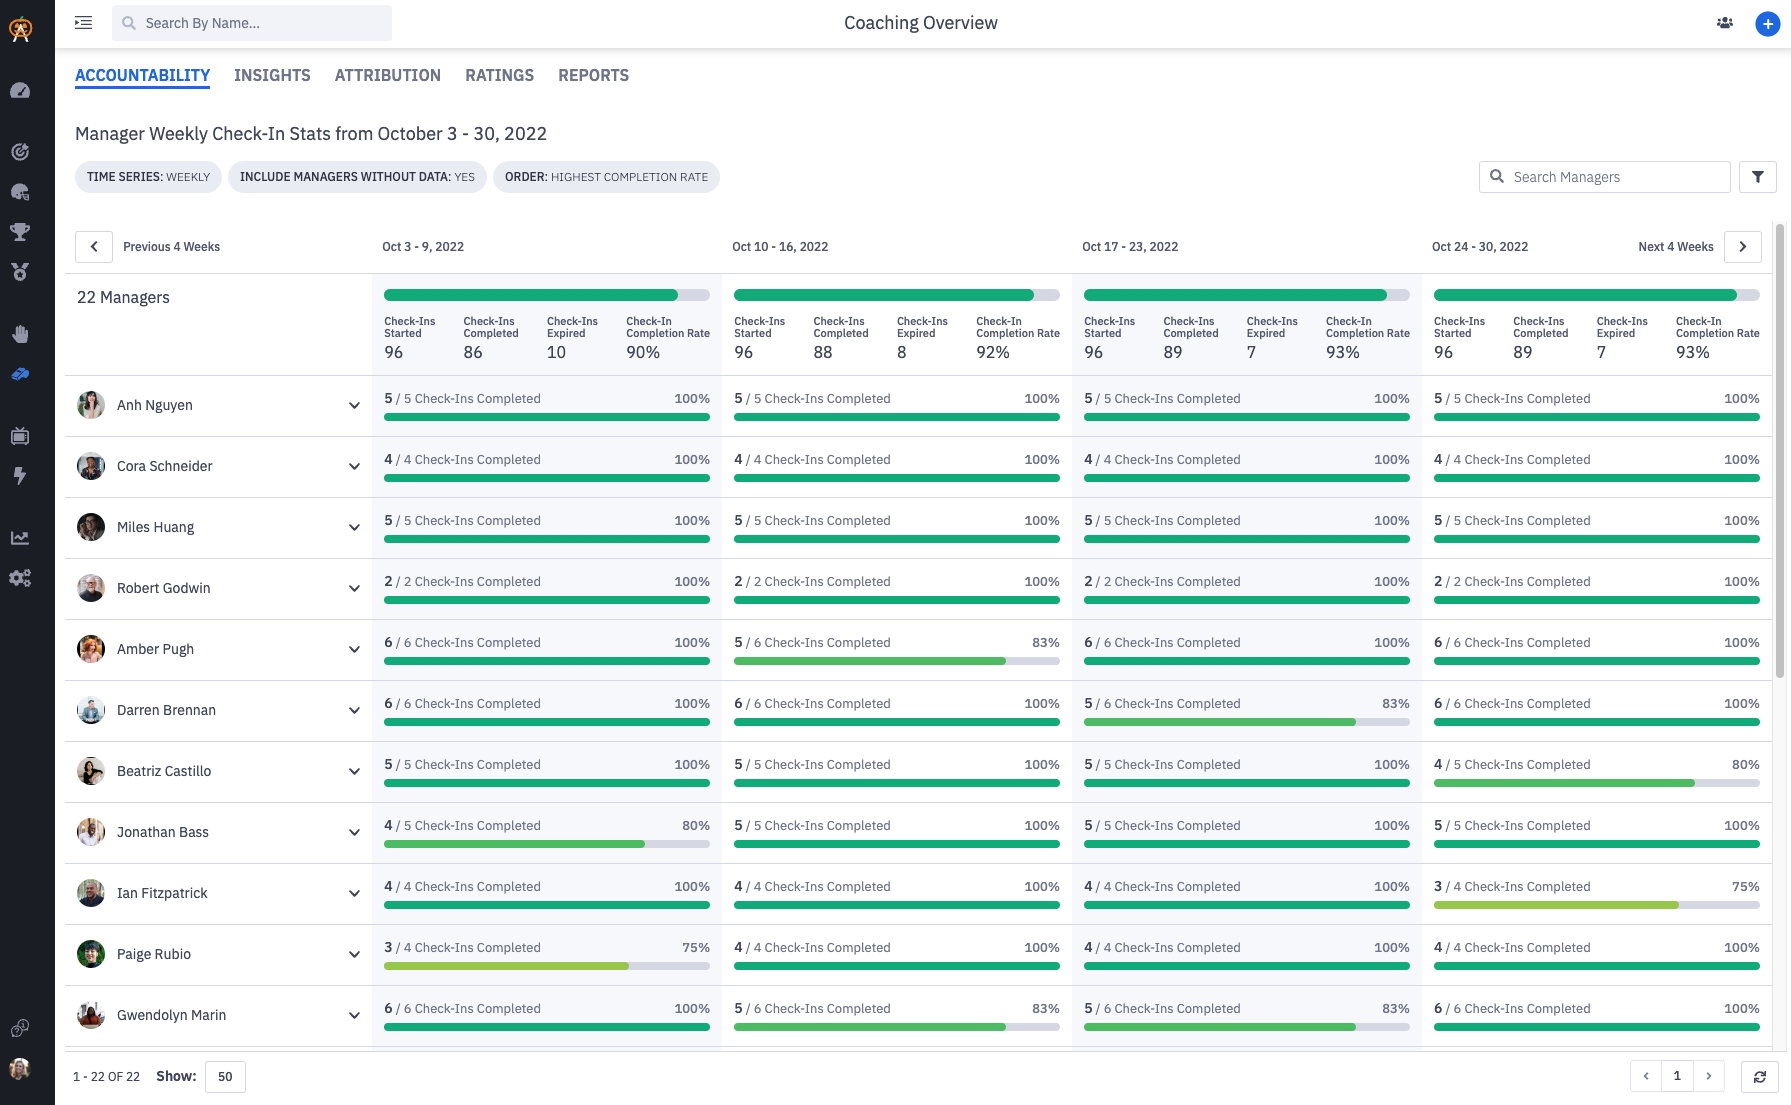Viewport: 1791px width, 1105px height.
Task: Open the Fantasy football helmet icon
Action: click(x=20, y=192)
